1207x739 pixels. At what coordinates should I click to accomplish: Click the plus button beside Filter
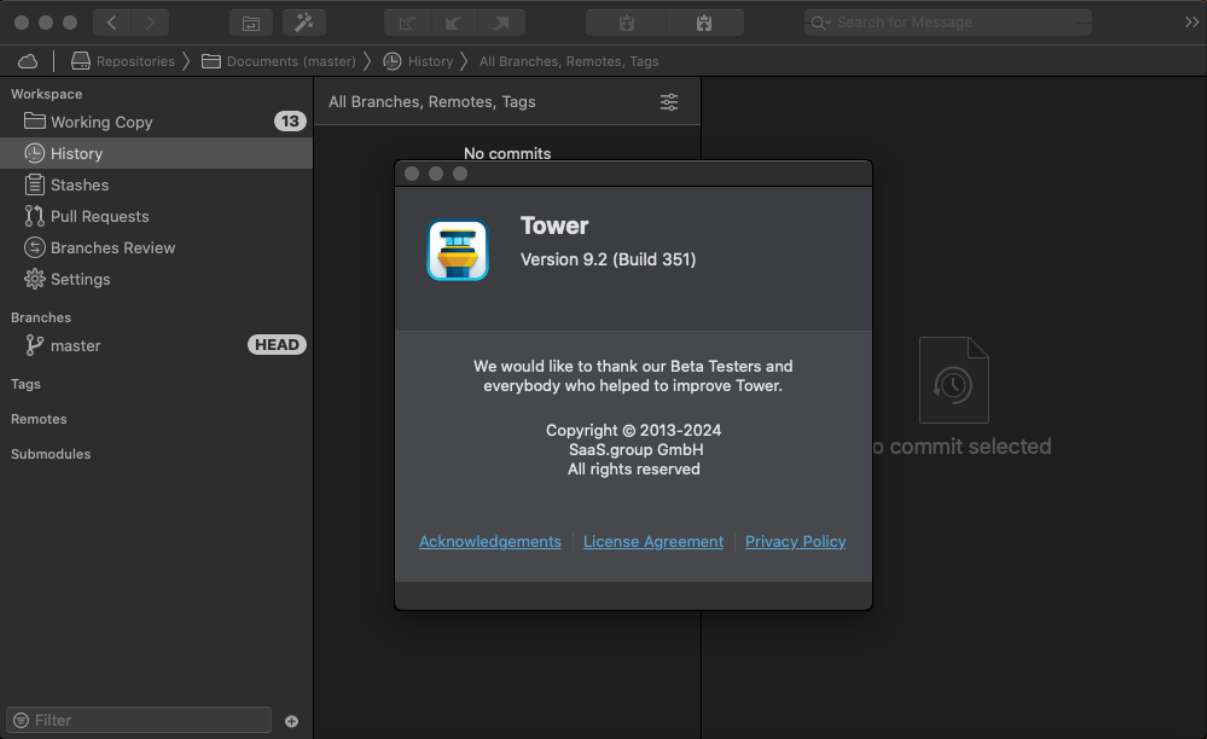[x=292, y=721]
